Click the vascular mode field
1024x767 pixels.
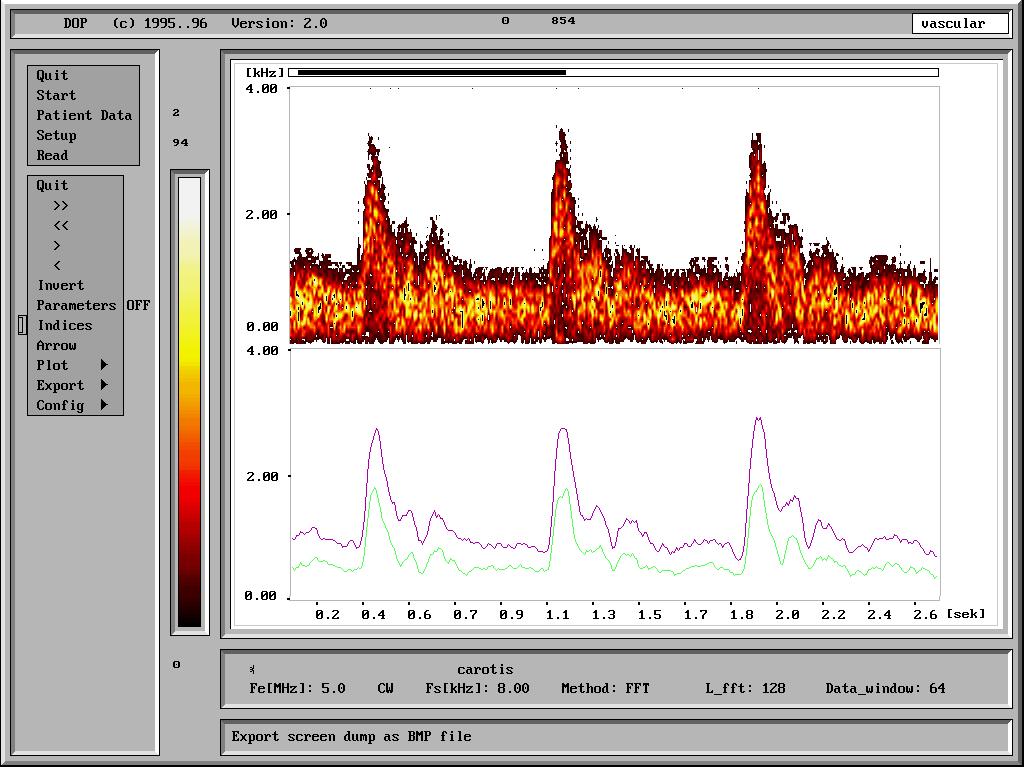(x=960, y=24)
